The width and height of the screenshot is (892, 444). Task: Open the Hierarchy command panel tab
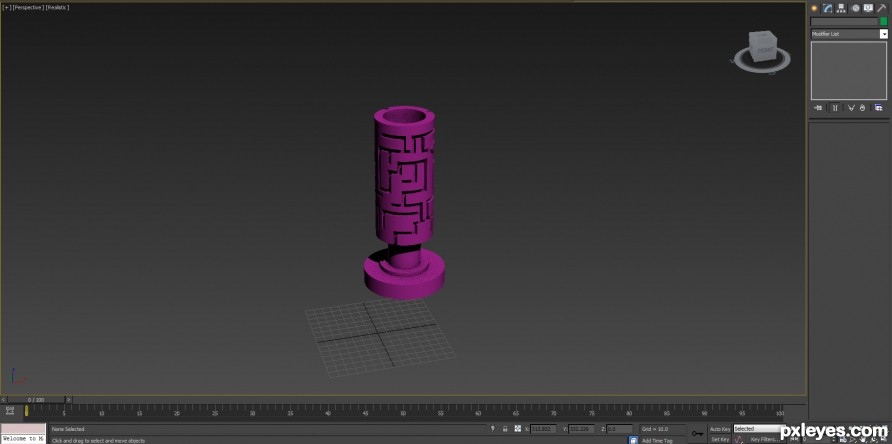(841, 8)
